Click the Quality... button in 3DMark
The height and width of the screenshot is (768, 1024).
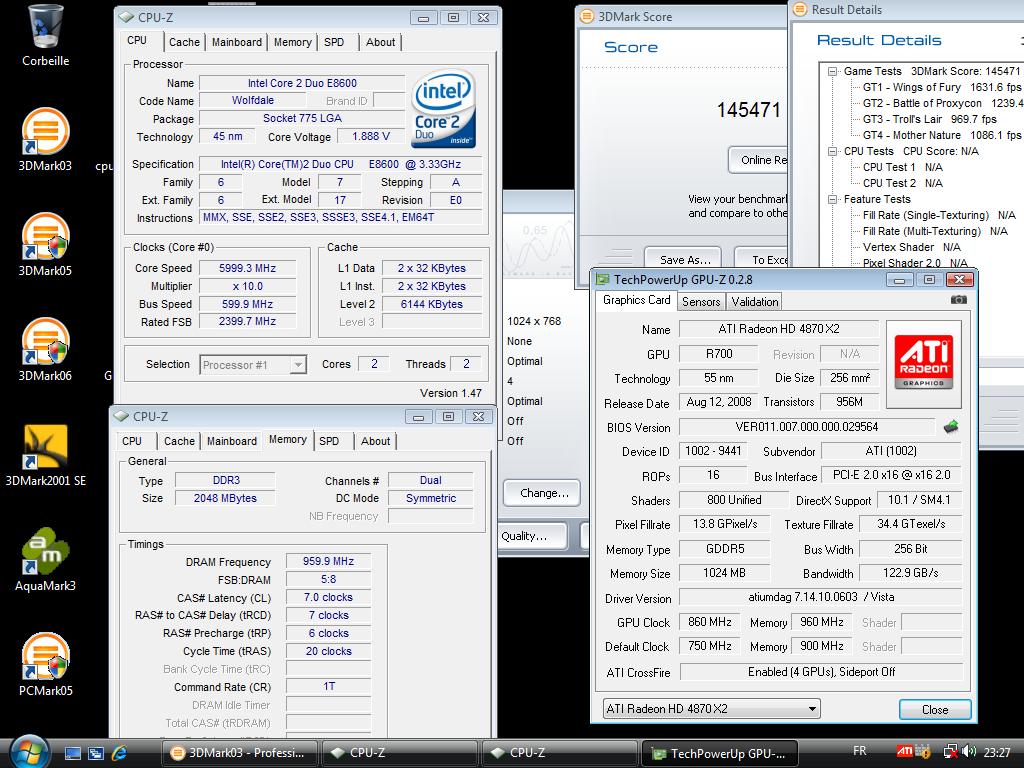pos(532,536)
